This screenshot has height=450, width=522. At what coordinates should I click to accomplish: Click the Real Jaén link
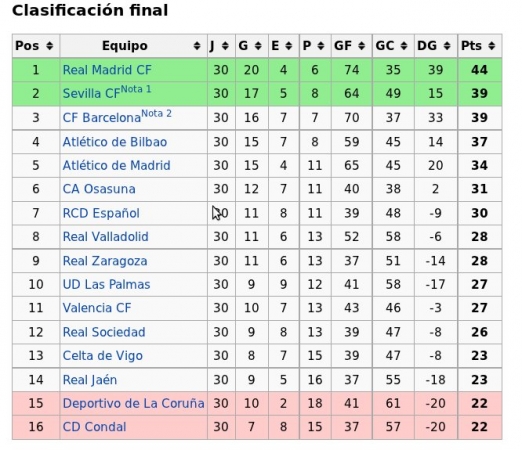click(x=90, y=380)
